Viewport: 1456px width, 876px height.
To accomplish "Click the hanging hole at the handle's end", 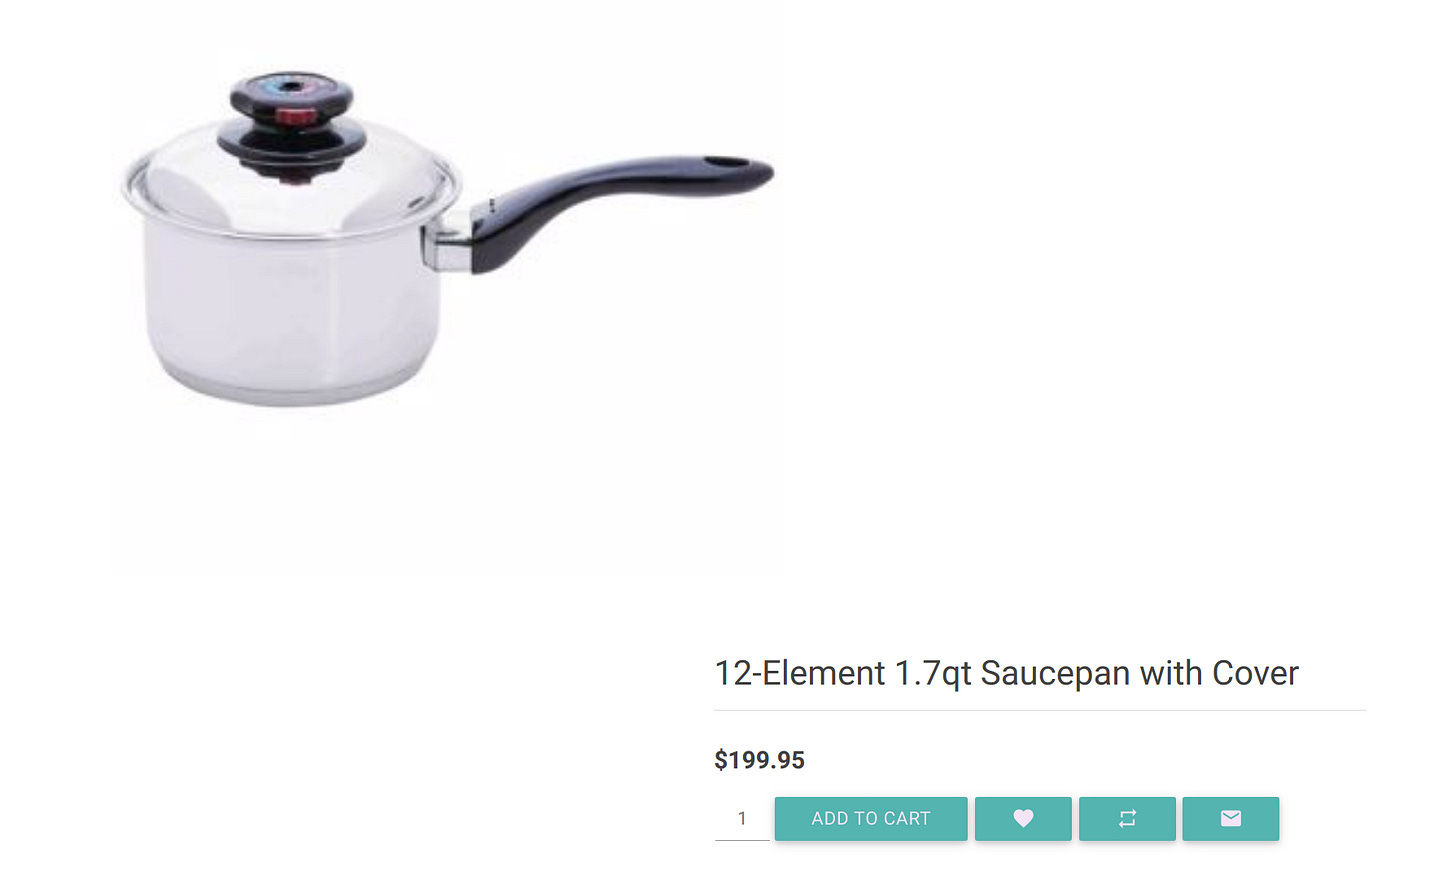I will [726, 163].
